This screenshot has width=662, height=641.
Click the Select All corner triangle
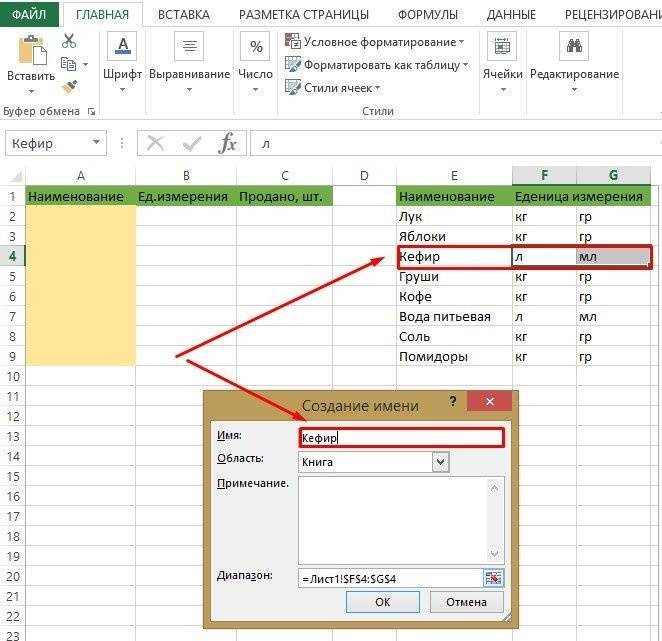click(16, 175)
